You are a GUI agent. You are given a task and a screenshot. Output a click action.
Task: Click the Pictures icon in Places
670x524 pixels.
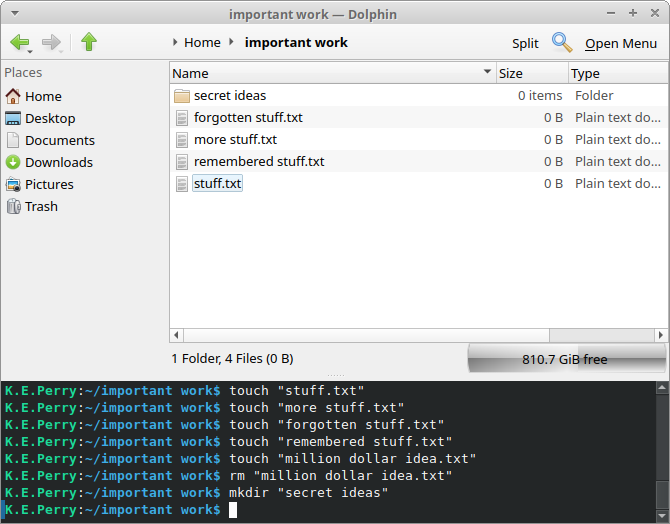[13, 184]
